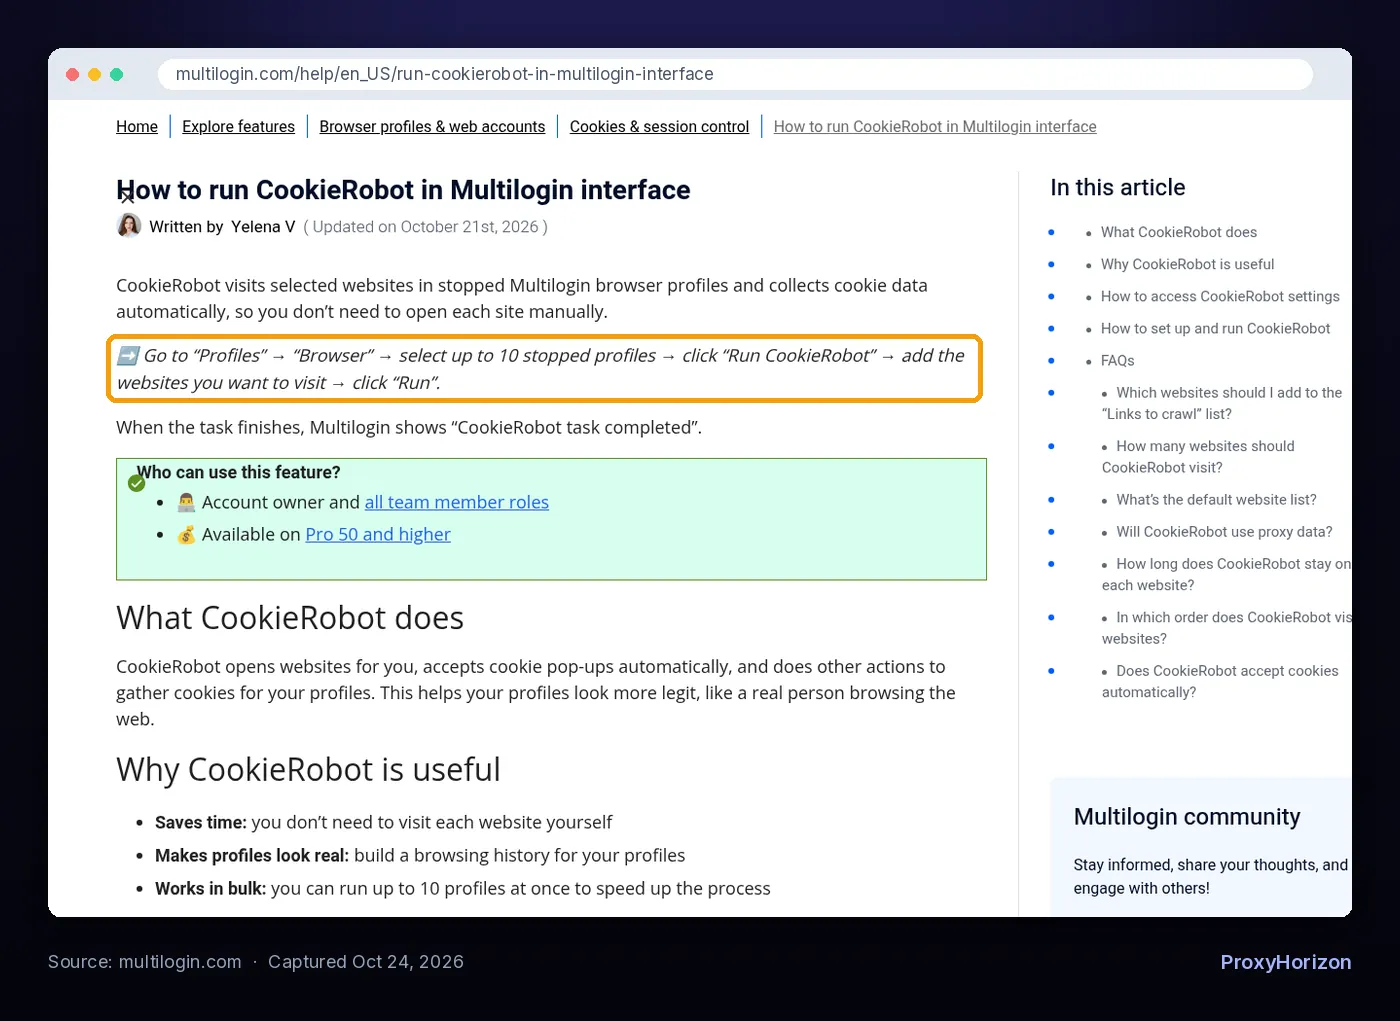Open the 'all team member roles' link

457,502
